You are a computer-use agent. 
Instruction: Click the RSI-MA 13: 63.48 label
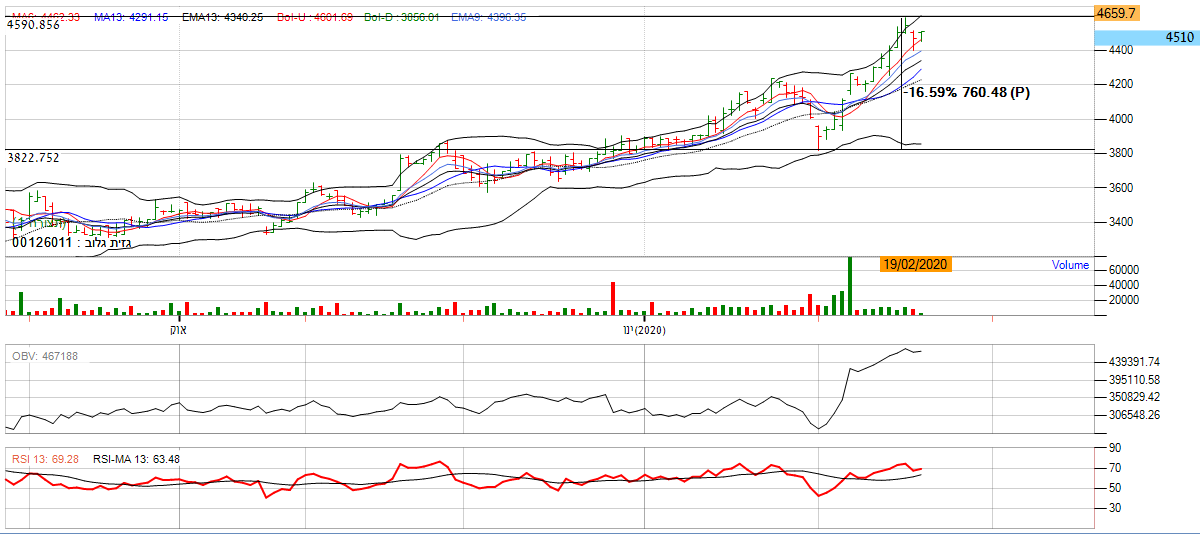[x=136, y=459]
